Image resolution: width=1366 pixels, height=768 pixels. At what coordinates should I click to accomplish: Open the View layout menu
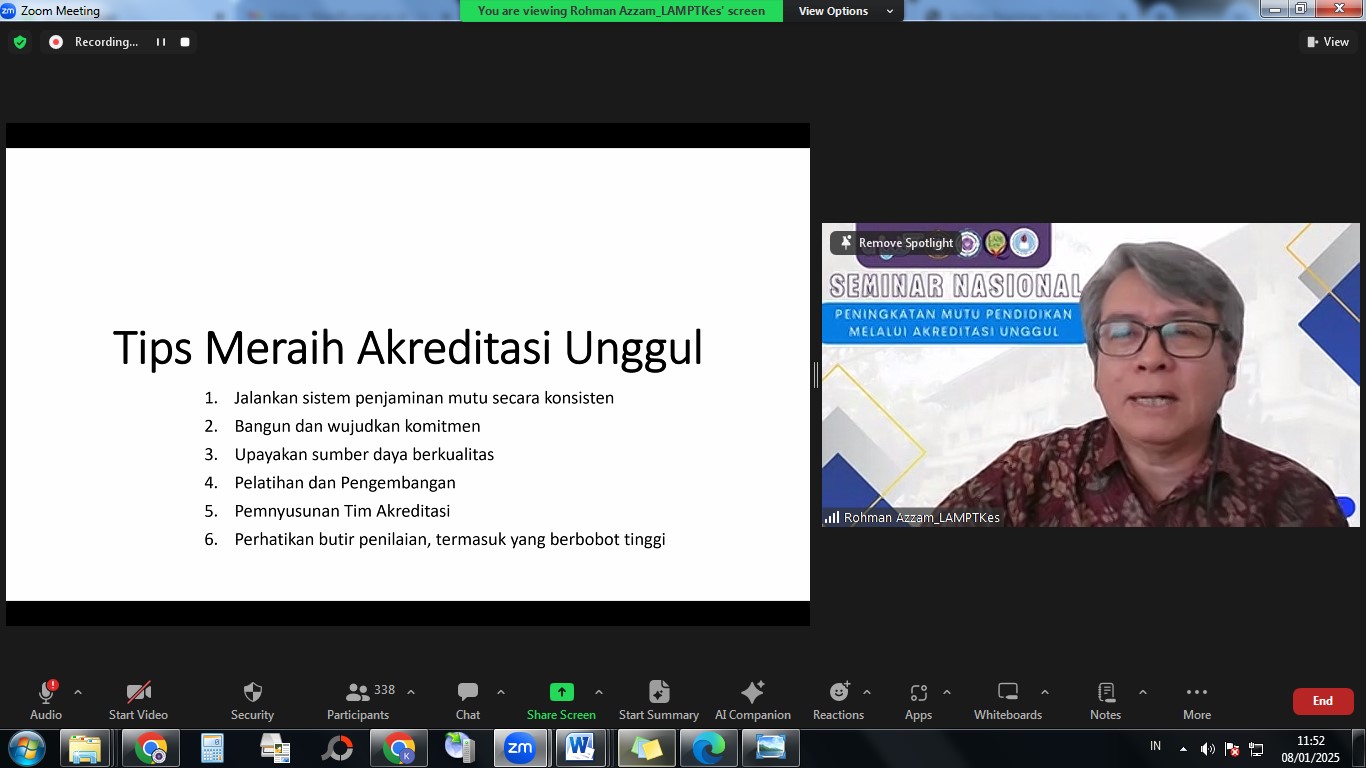(x=1327, y=42)
